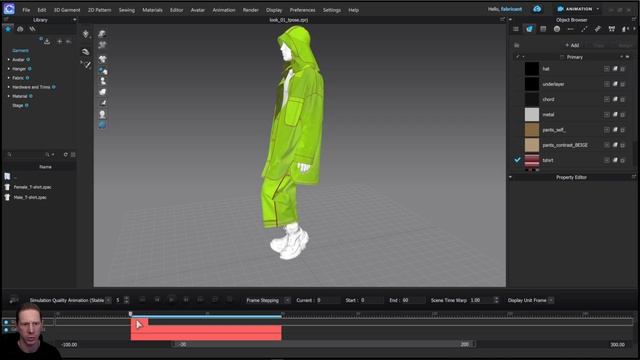Screen dimensions: 640x360
Task: Select the Zipper-like tab in Object Browser
Action: point(598,29)
